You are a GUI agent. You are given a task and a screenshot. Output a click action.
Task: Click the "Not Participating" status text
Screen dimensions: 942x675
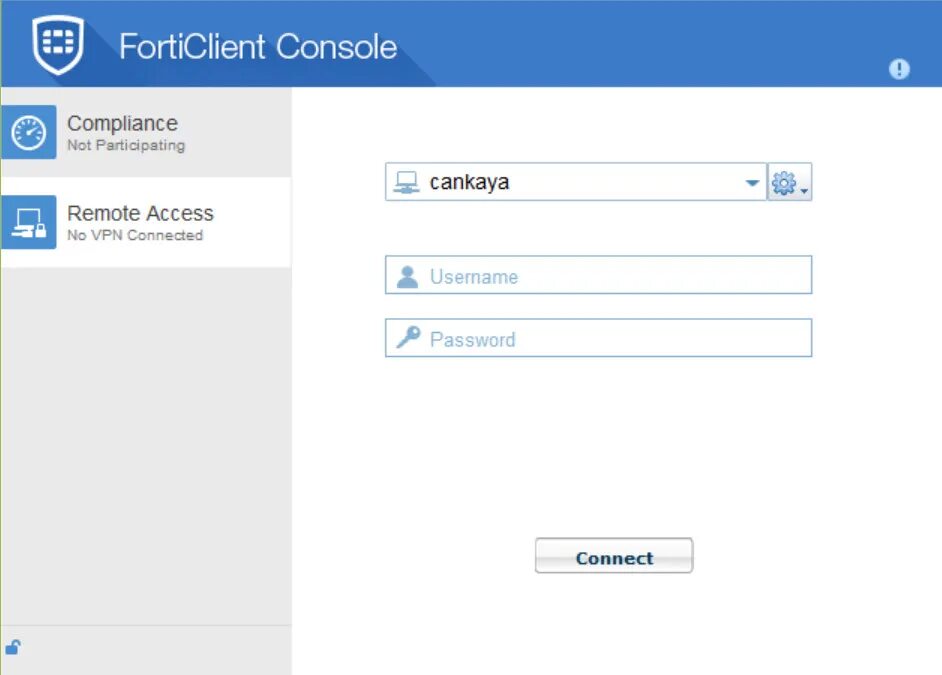point(126,145)
